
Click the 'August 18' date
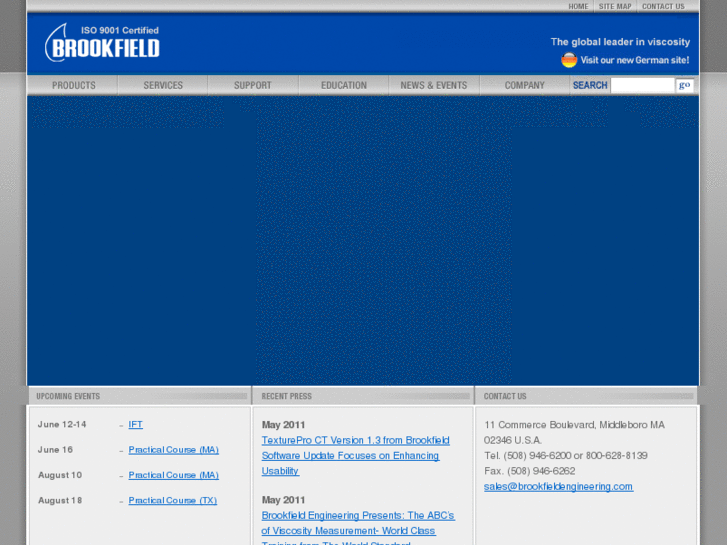pos(60,501)
